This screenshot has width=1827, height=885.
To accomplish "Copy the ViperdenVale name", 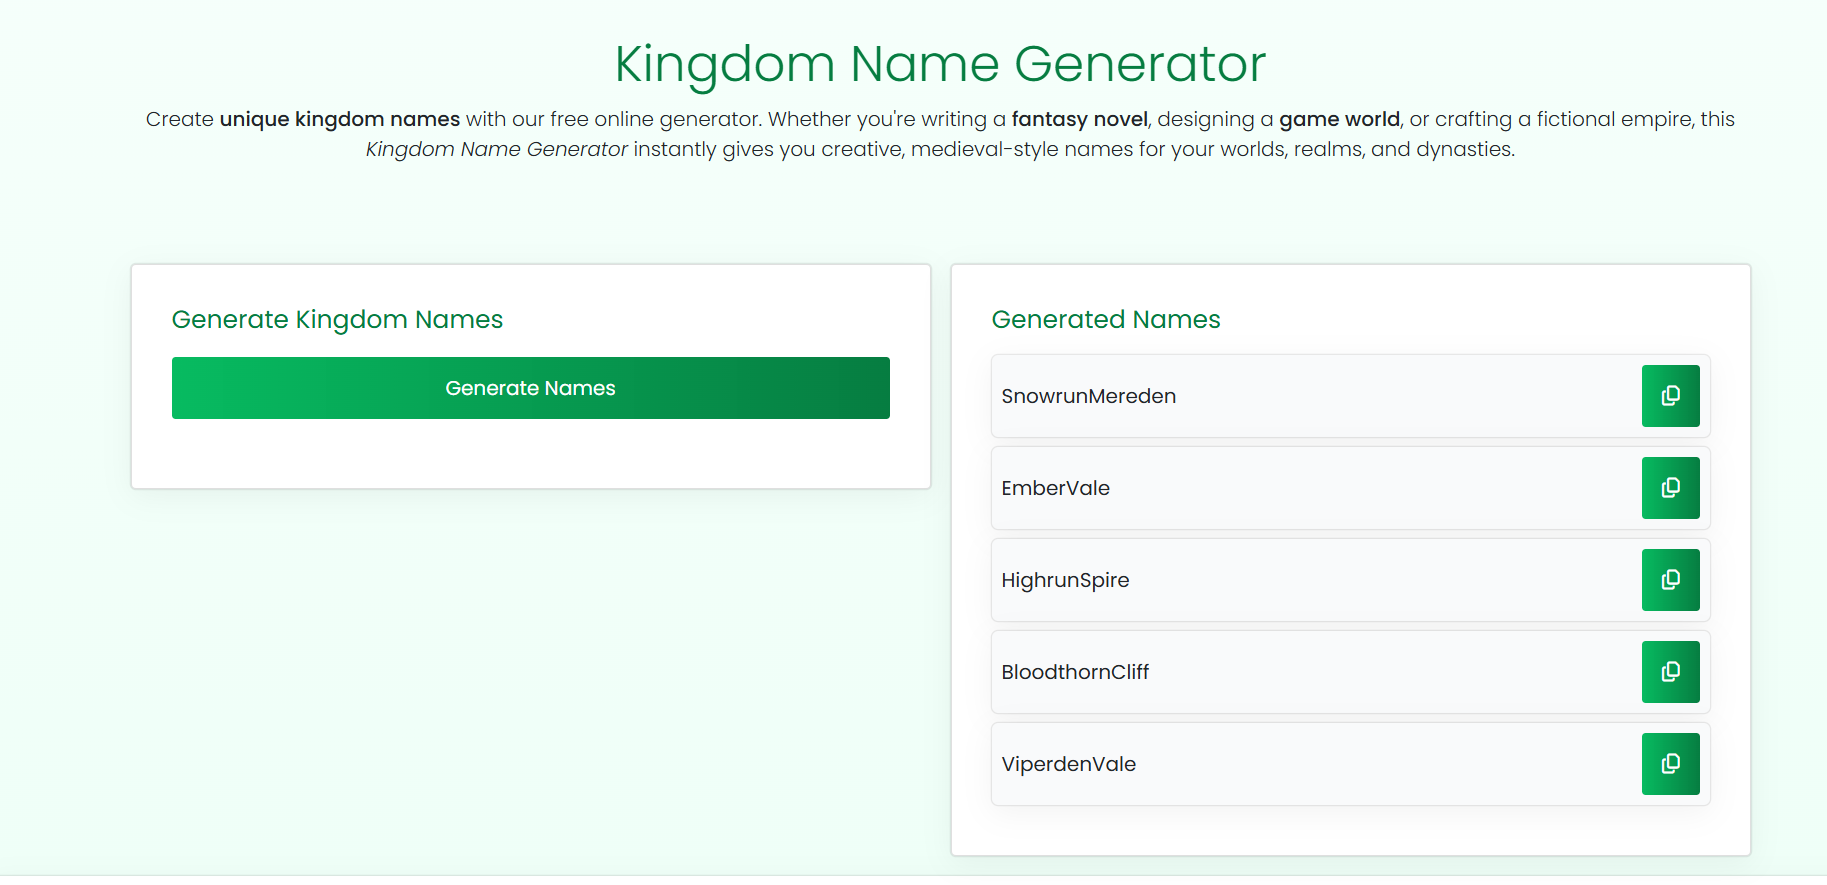I will click(1670, 764).
